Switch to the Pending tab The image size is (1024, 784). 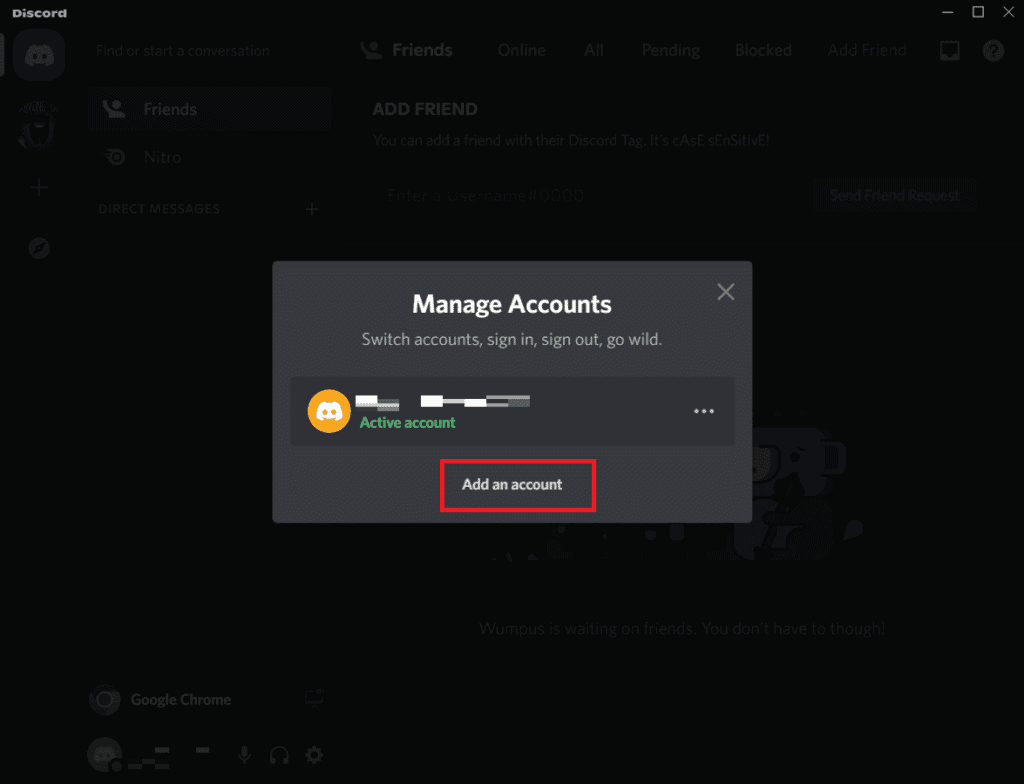click(670, 50)
